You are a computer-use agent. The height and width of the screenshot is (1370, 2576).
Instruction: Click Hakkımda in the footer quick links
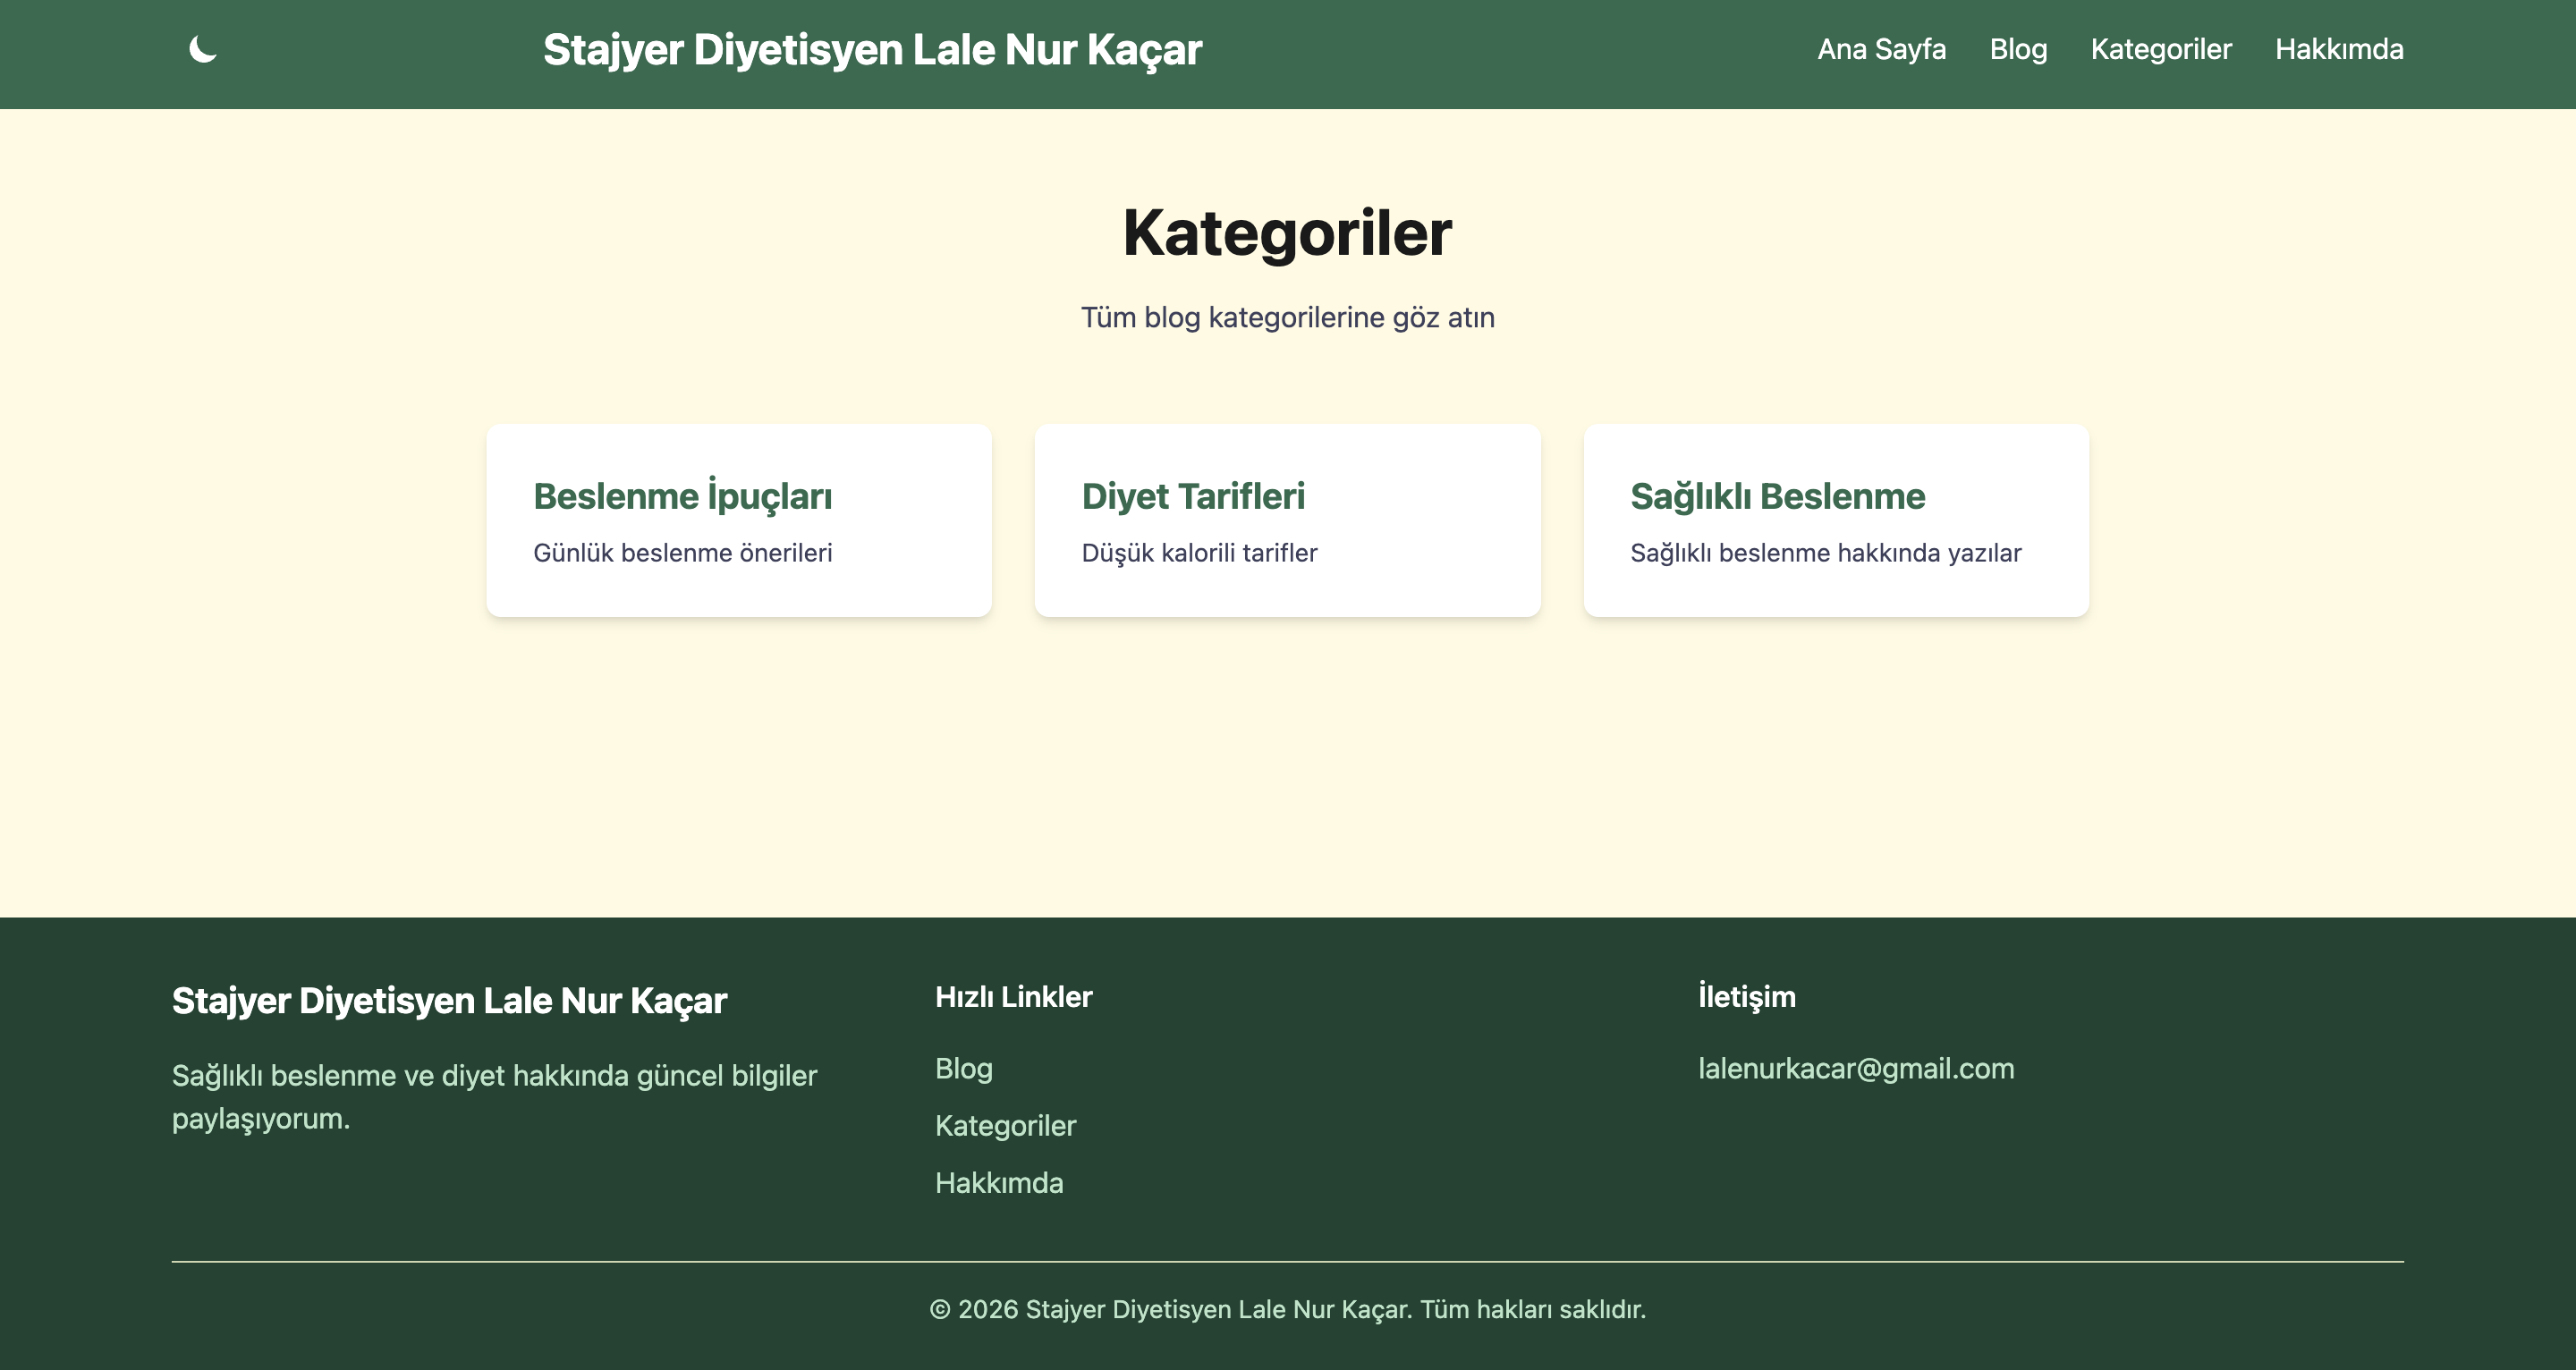(999, 1183)
